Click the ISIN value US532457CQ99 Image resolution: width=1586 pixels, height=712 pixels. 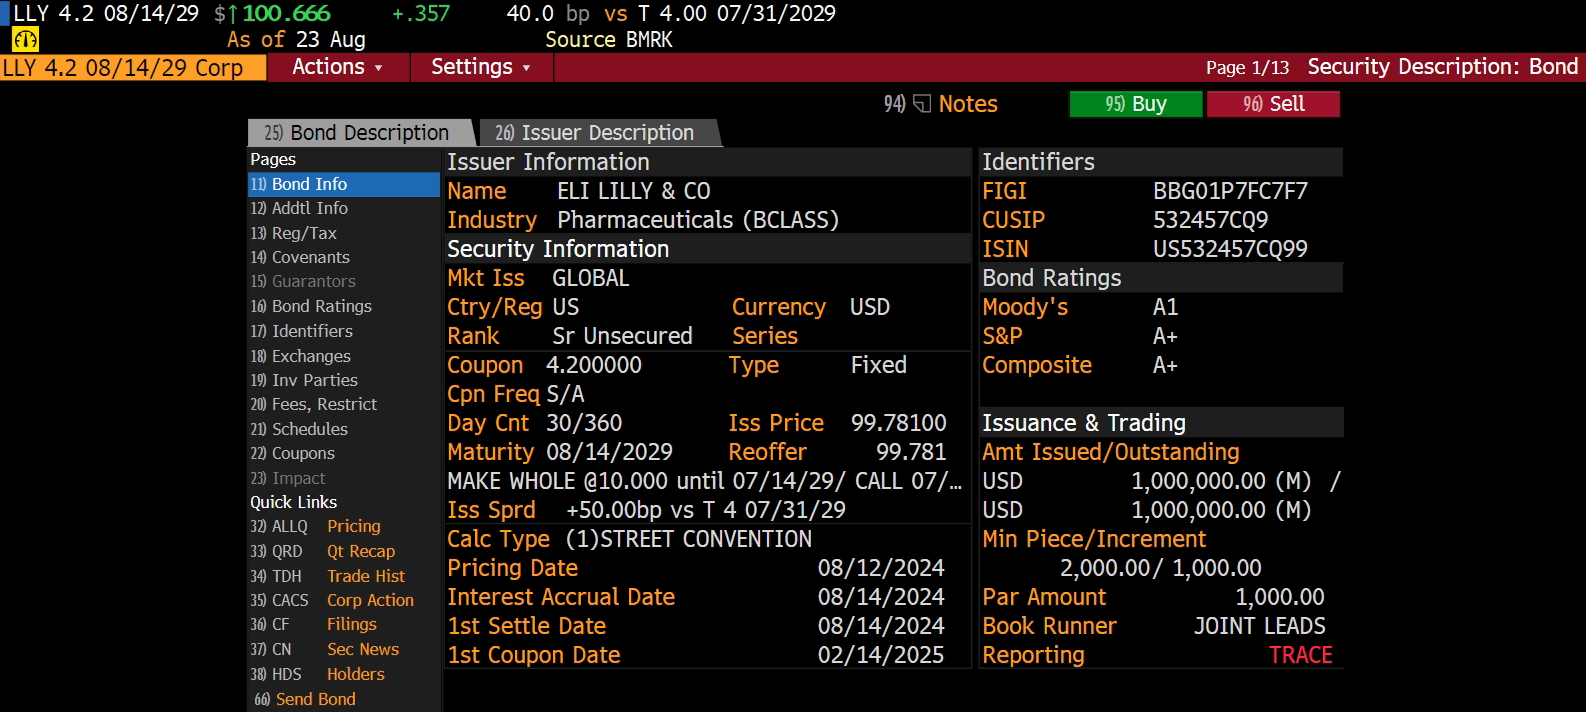coord(1230,249)
